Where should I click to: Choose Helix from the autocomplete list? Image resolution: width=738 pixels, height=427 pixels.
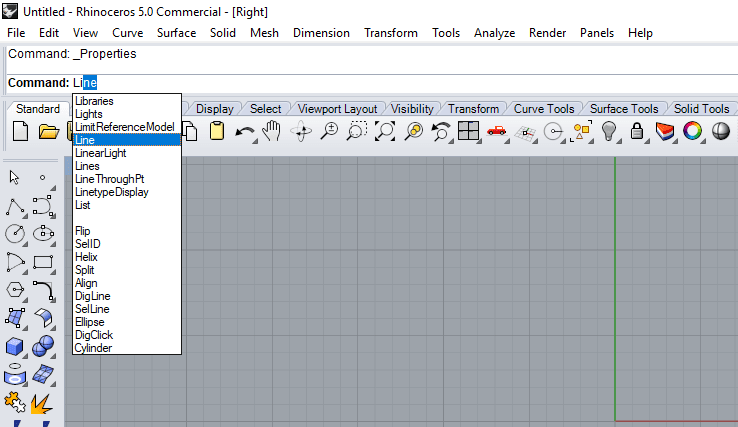click(x=127, y=257)
